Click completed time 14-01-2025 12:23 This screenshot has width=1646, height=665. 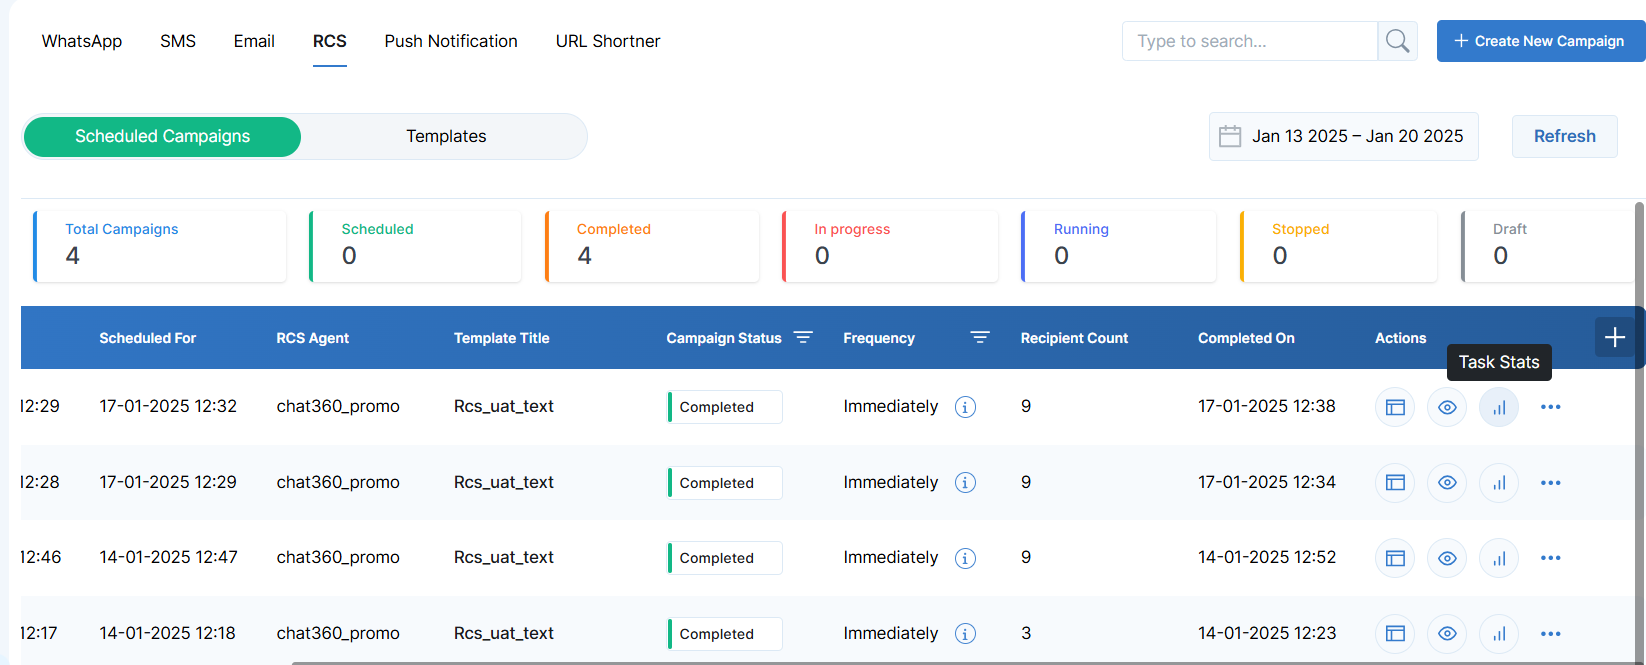1267,633
